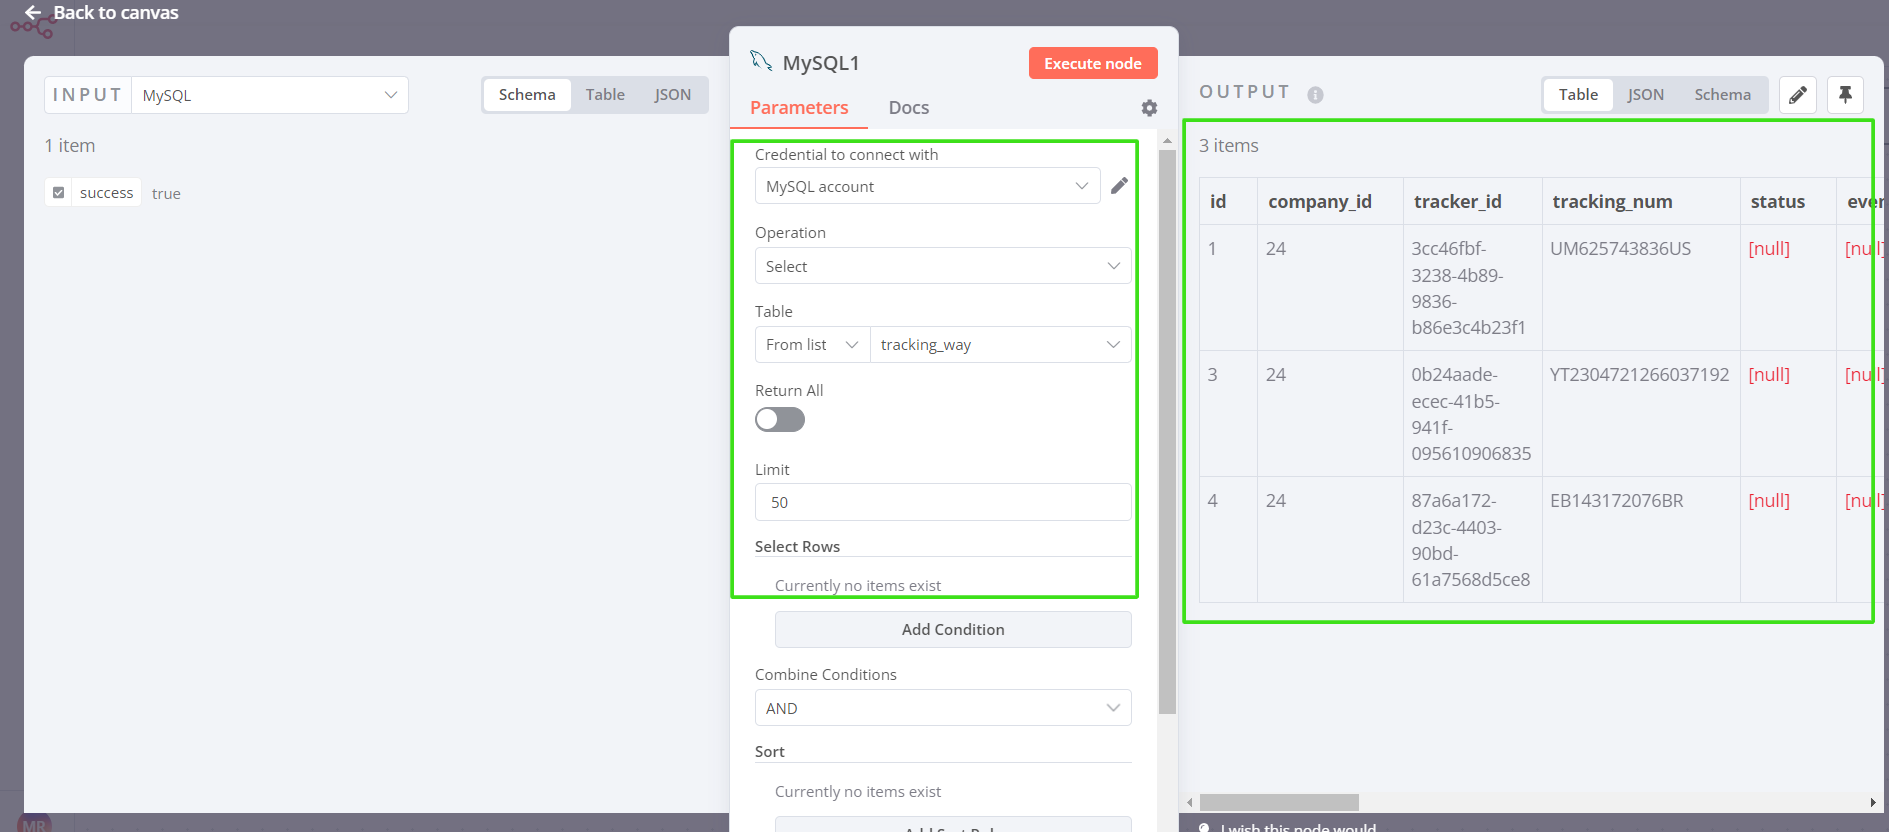This screenshot has height=832, width=1889.
Task: Open node settings gear icon
Action: tap(1149, 108)
